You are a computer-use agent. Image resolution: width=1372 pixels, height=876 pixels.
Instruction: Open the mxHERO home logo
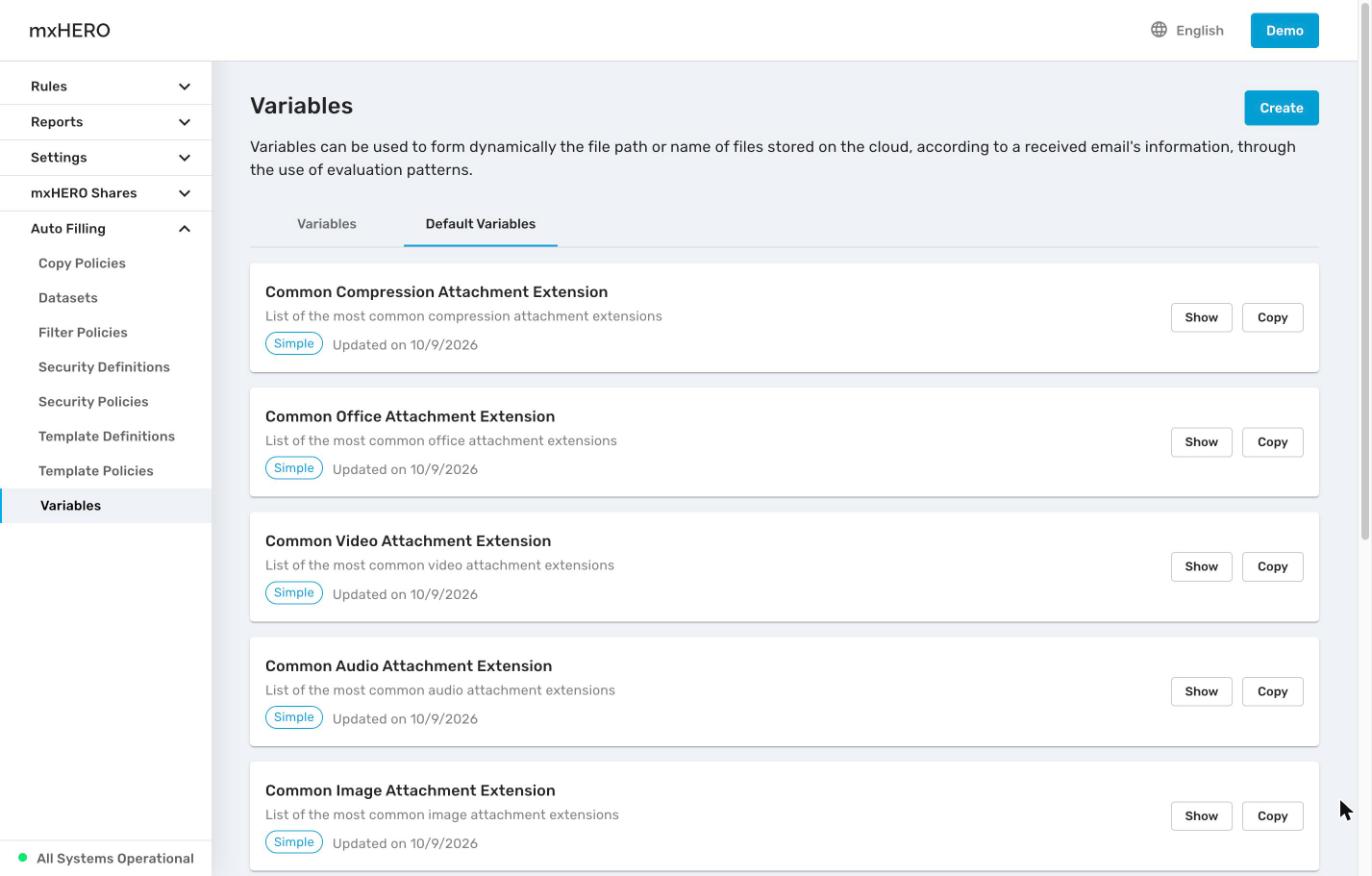click(x=70, y=30)
